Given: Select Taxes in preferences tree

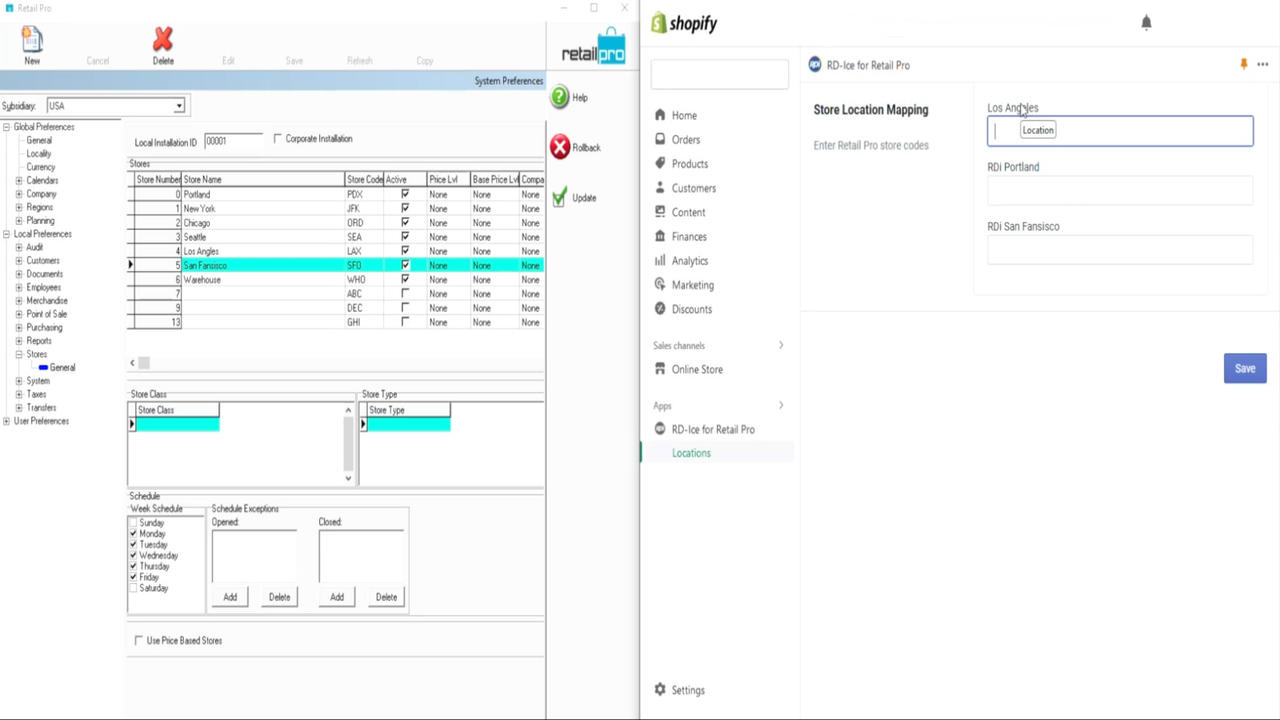Looking at the screenshot, I should [x=37, y=394].
